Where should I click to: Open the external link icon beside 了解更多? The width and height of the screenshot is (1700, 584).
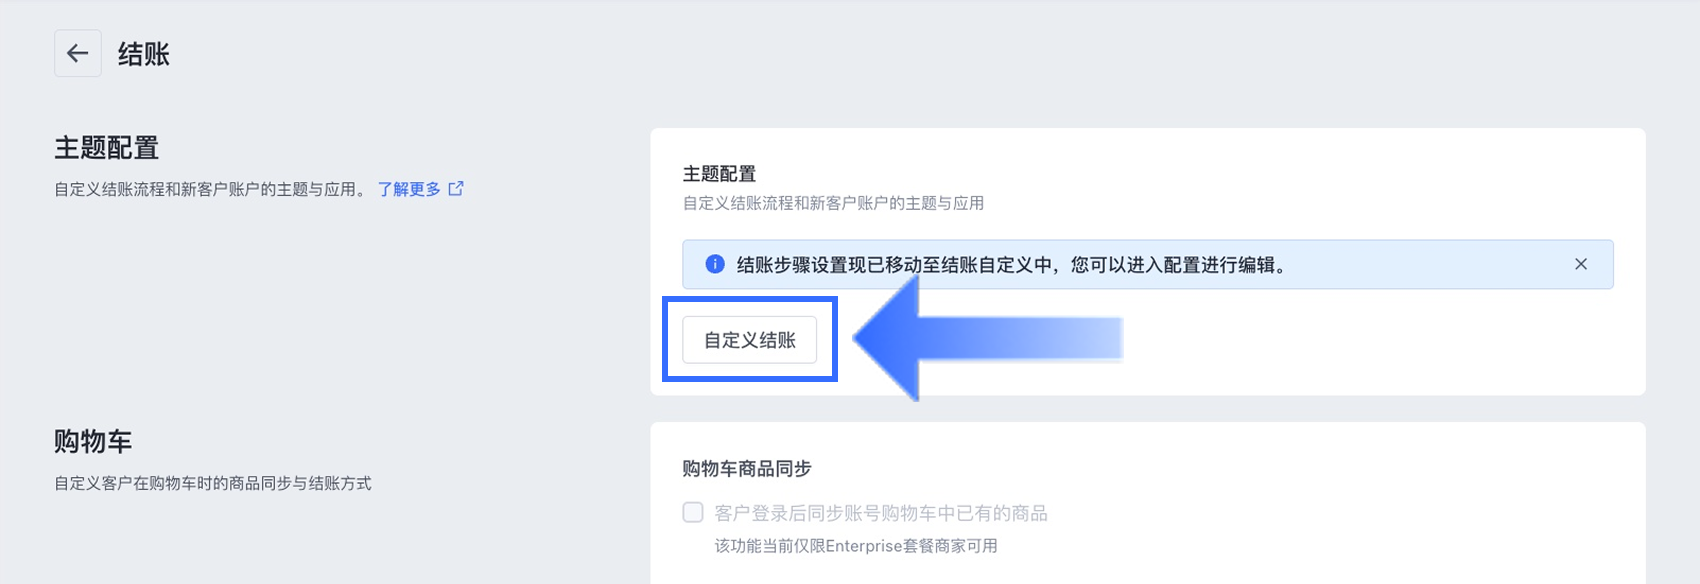pyautogui.click(x=456, y=188)
